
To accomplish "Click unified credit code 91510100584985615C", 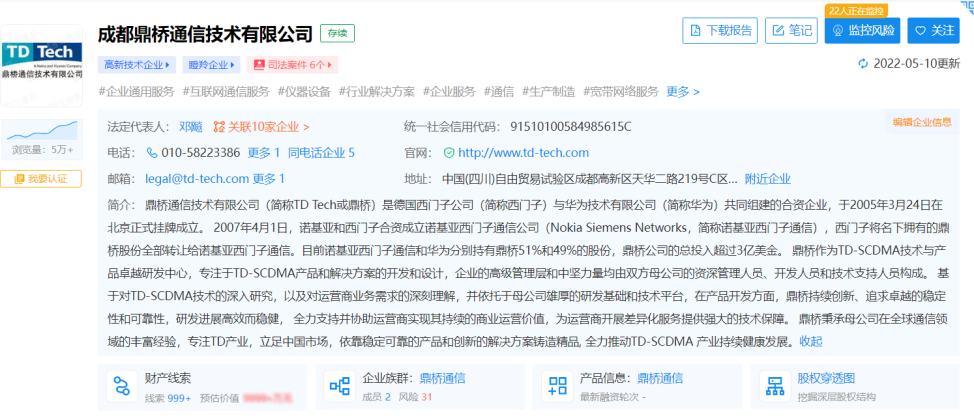I will (571, 127).
